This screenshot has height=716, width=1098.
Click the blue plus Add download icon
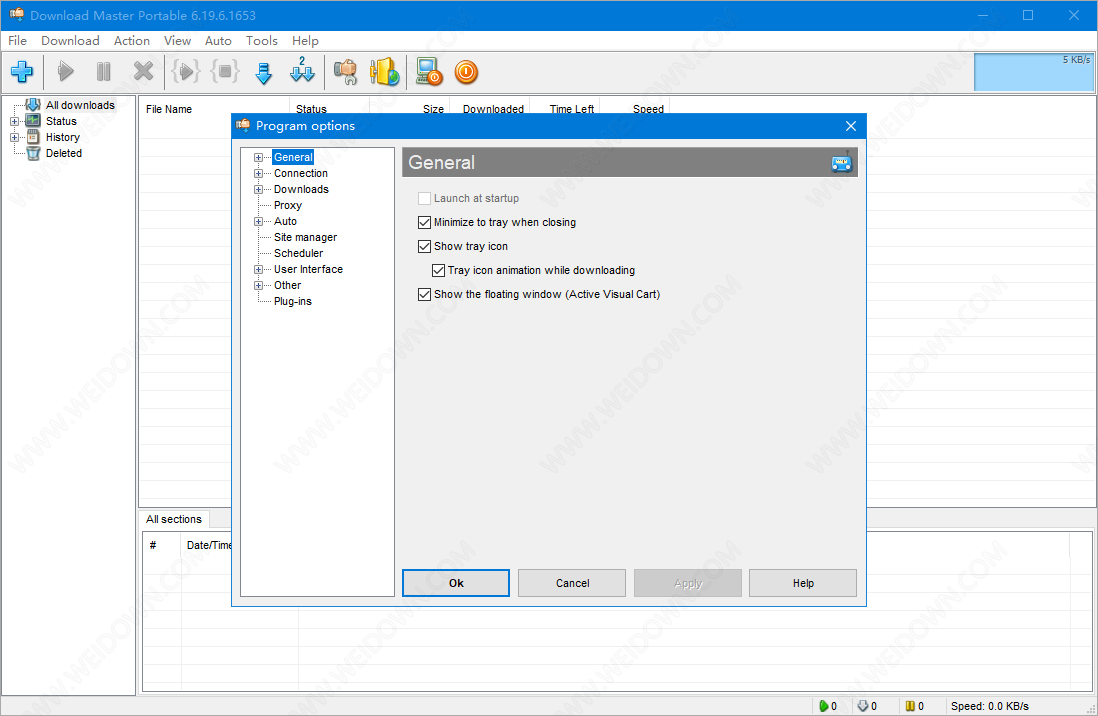(22, 71)
